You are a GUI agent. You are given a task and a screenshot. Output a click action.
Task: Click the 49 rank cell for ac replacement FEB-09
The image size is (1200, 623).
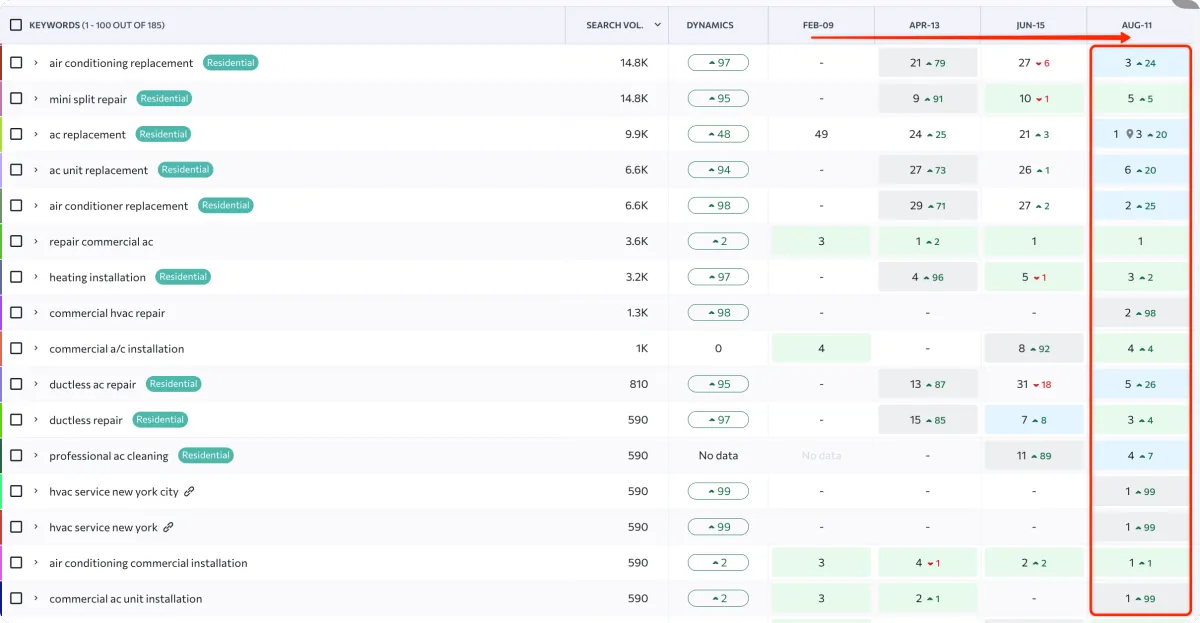[821, 134]
